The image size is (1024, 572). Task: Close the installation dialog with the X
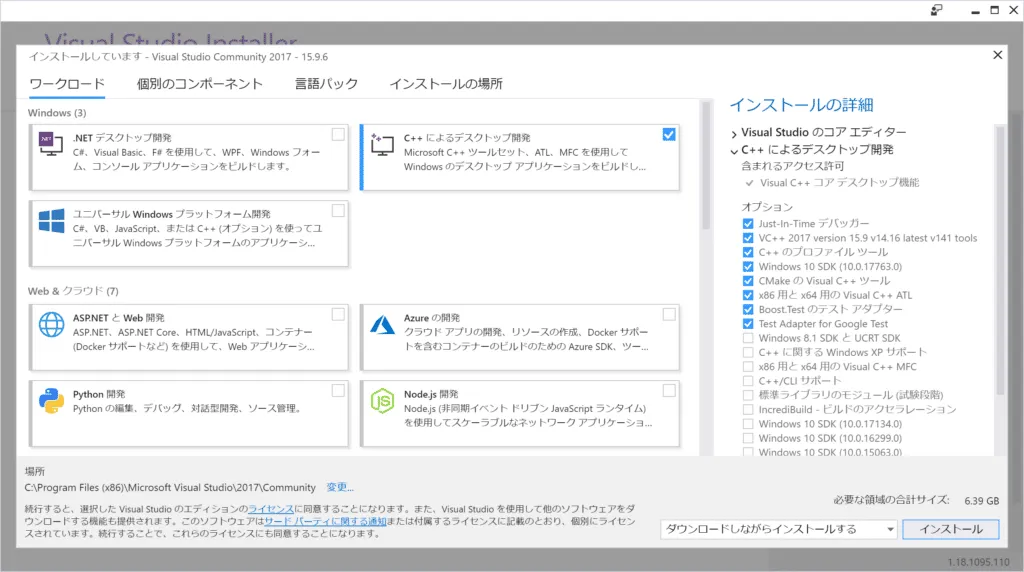pyautogui.click(x=997, y=55)
